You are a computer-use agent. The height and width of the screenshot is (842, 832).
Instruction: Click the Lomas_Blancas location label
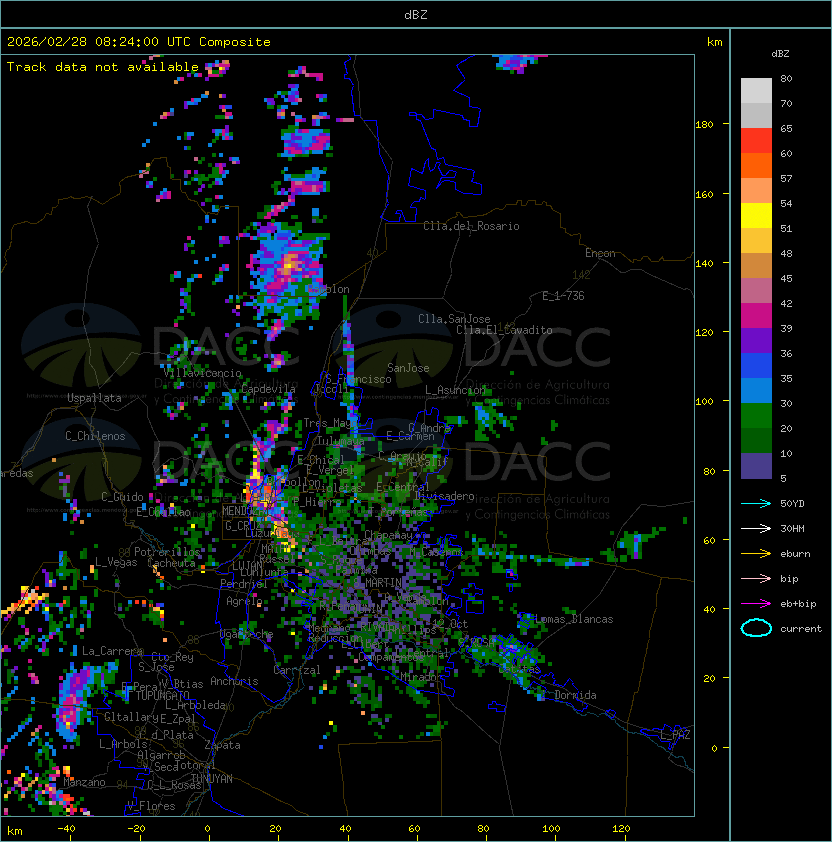[x=574, y=619]
